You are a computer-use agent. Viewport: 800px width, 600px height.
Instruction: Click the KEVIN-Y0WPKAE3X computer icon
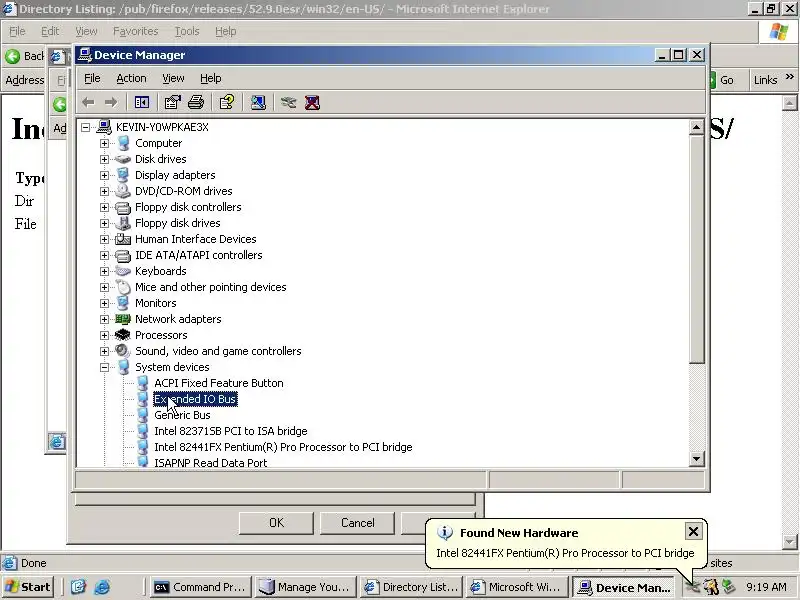coord(104,127)
